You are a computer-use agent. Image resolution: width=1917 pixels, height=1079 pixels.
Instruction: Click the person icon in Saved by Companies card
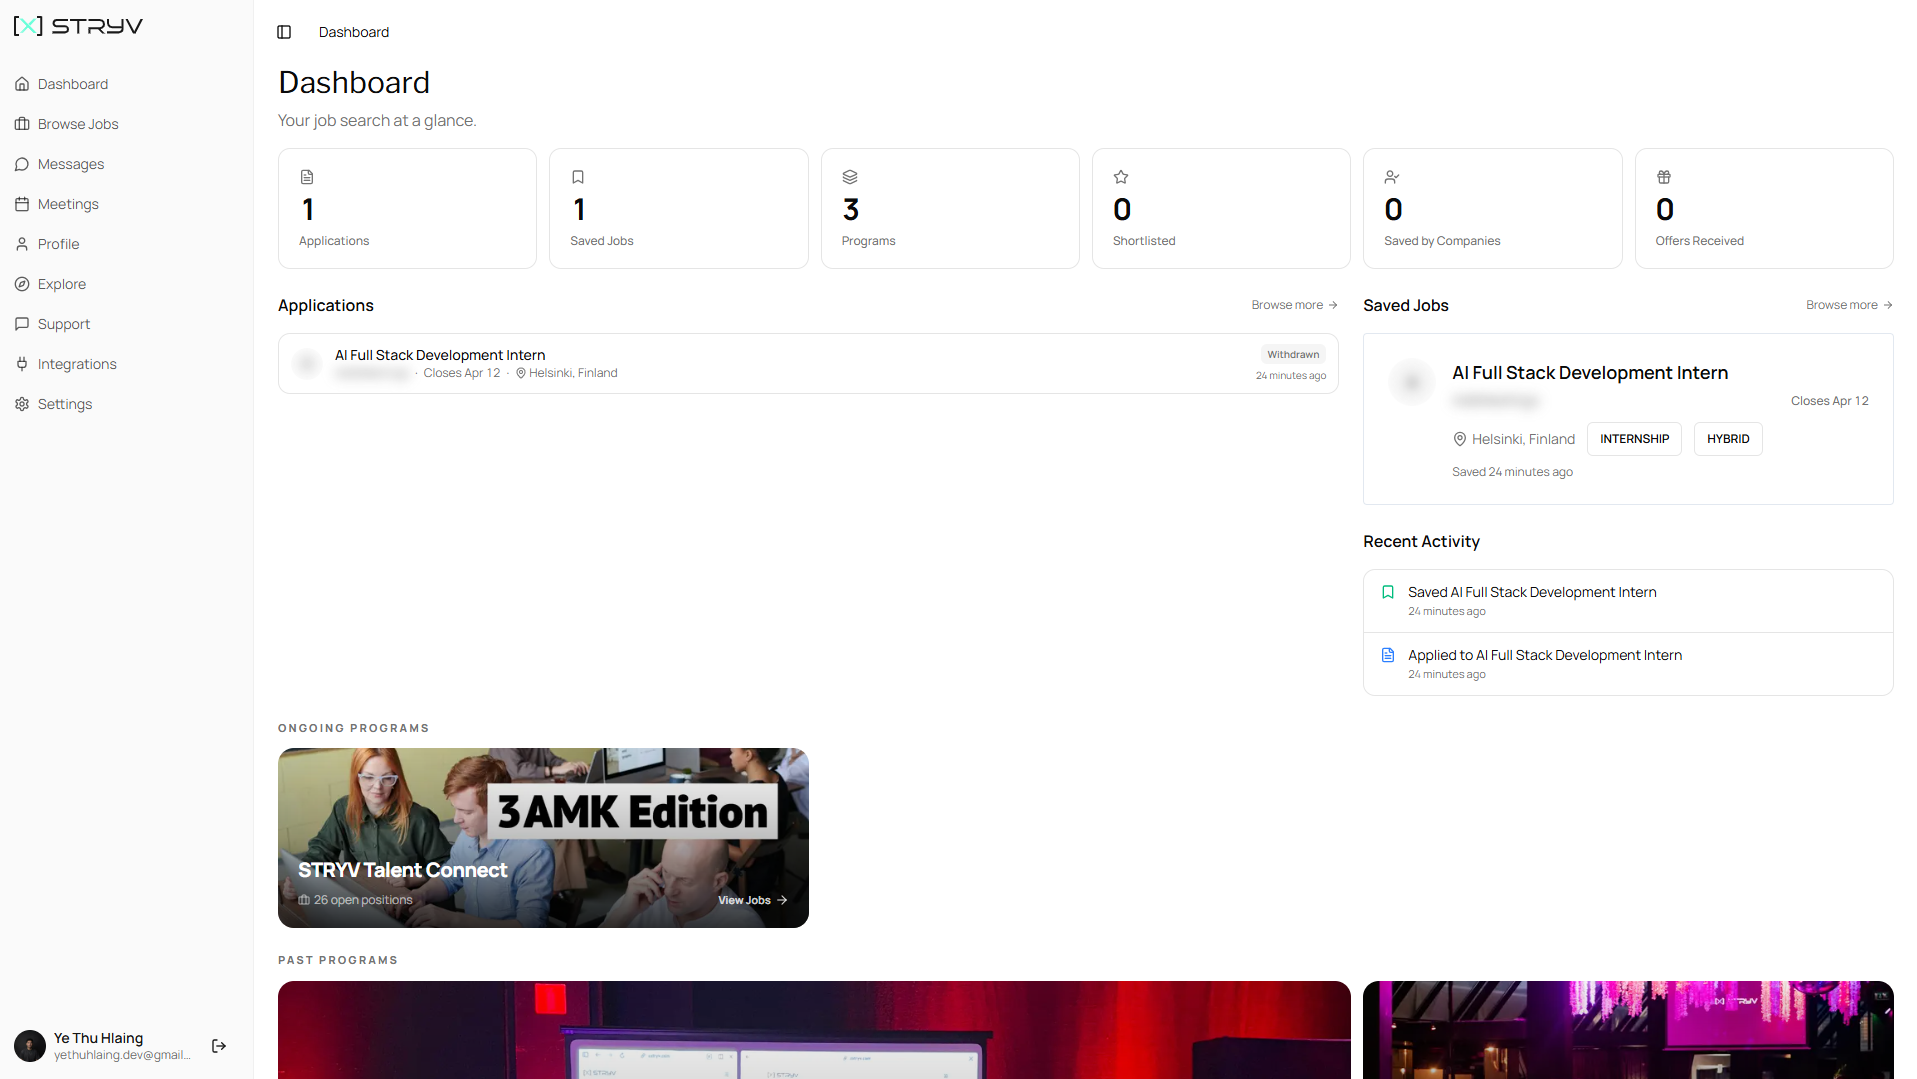click(1392, 177)
